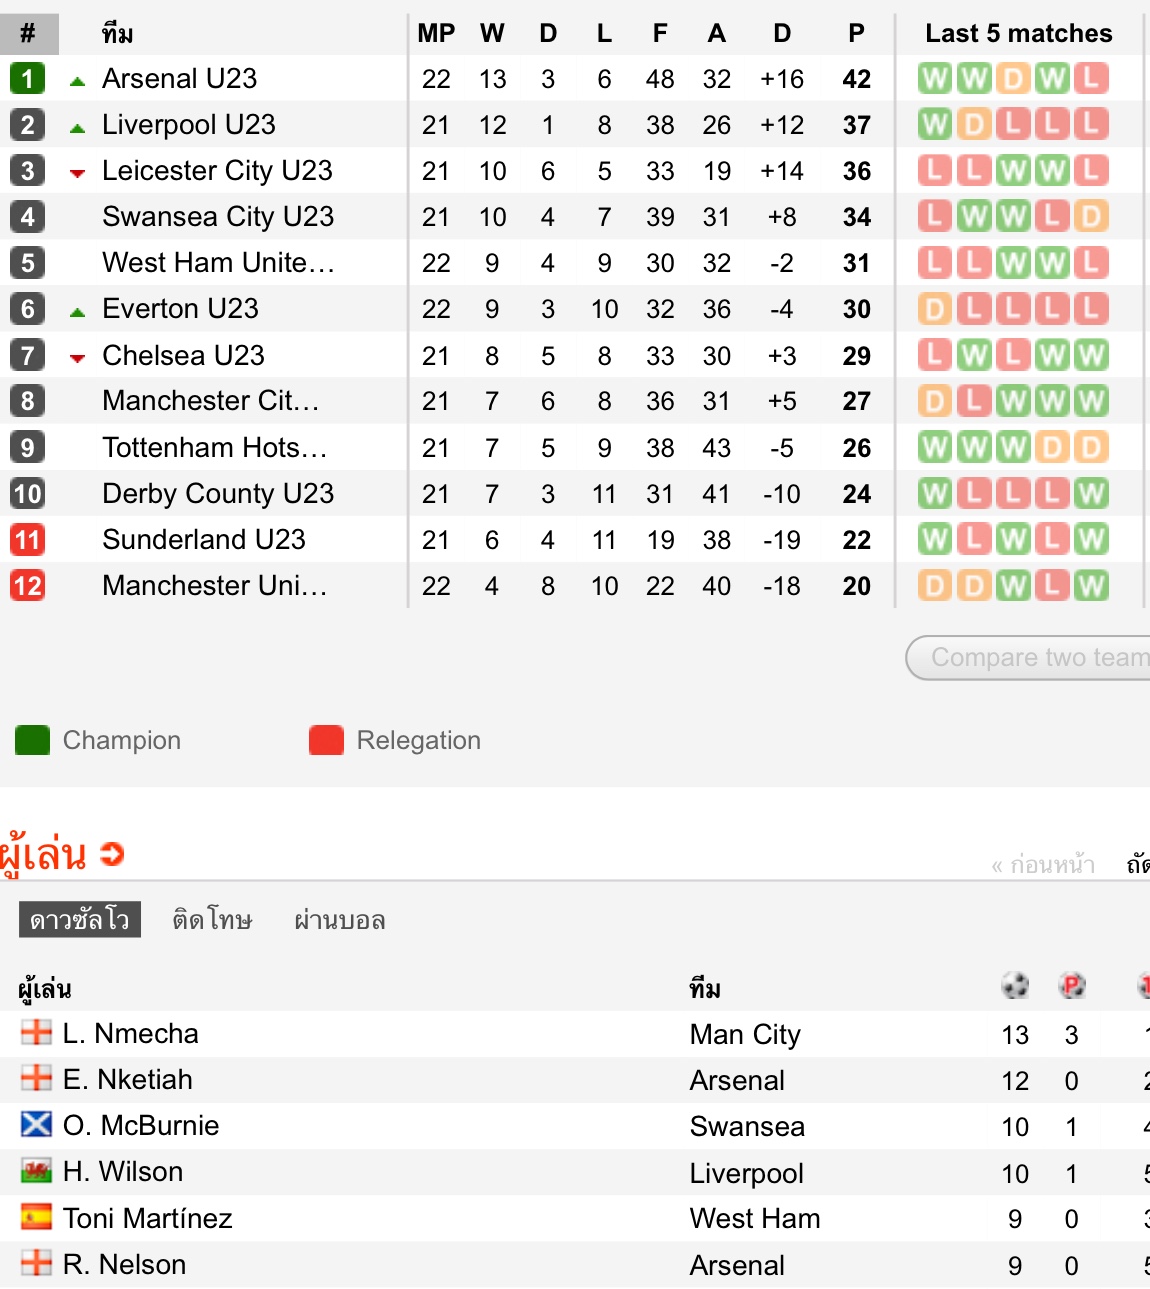The width and height of the screenshot is (1150, 1289).
Task: Open the Arsenal U23 team link
Action: point(180,78)
